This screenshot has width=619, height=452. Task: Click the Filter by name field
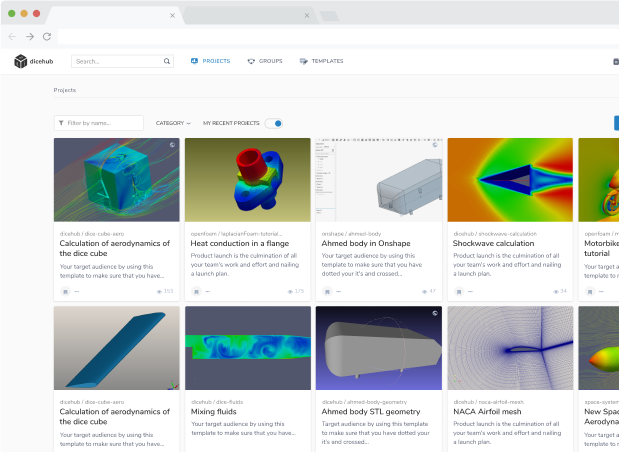pyautogui.click(x=99, y=123)
